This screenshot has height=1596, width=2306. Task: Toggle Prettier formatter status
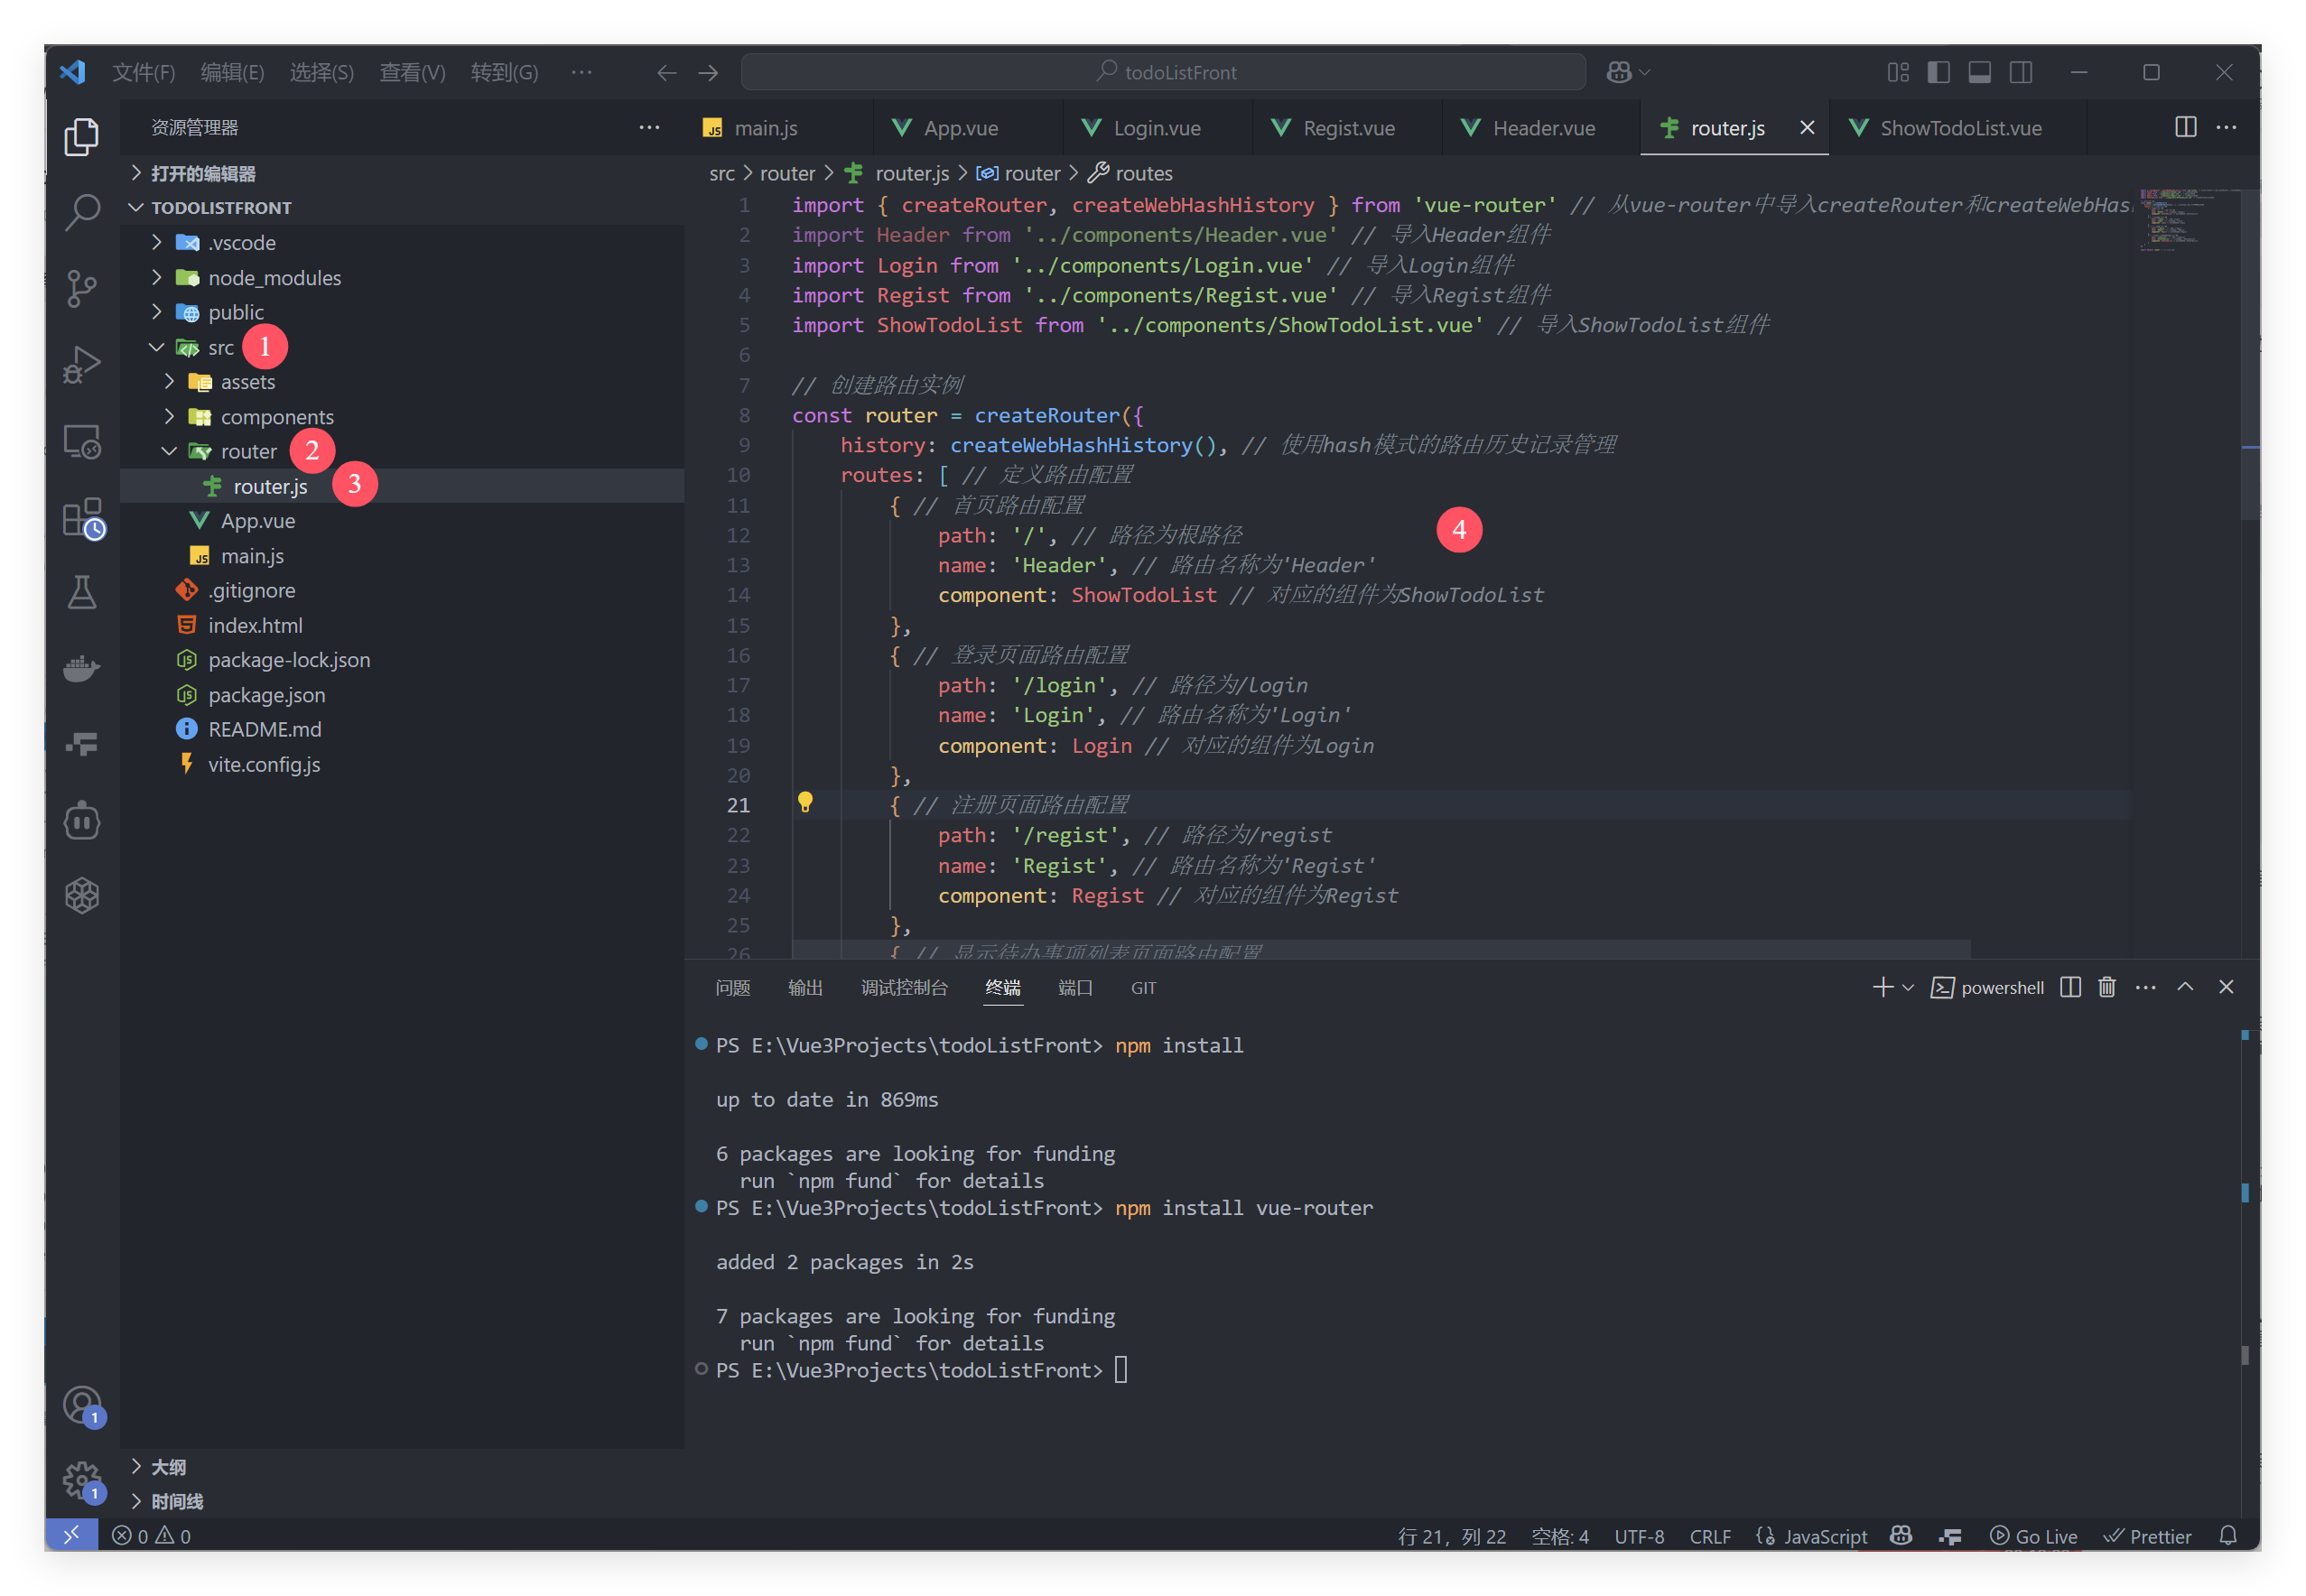pos(2147,1536)
